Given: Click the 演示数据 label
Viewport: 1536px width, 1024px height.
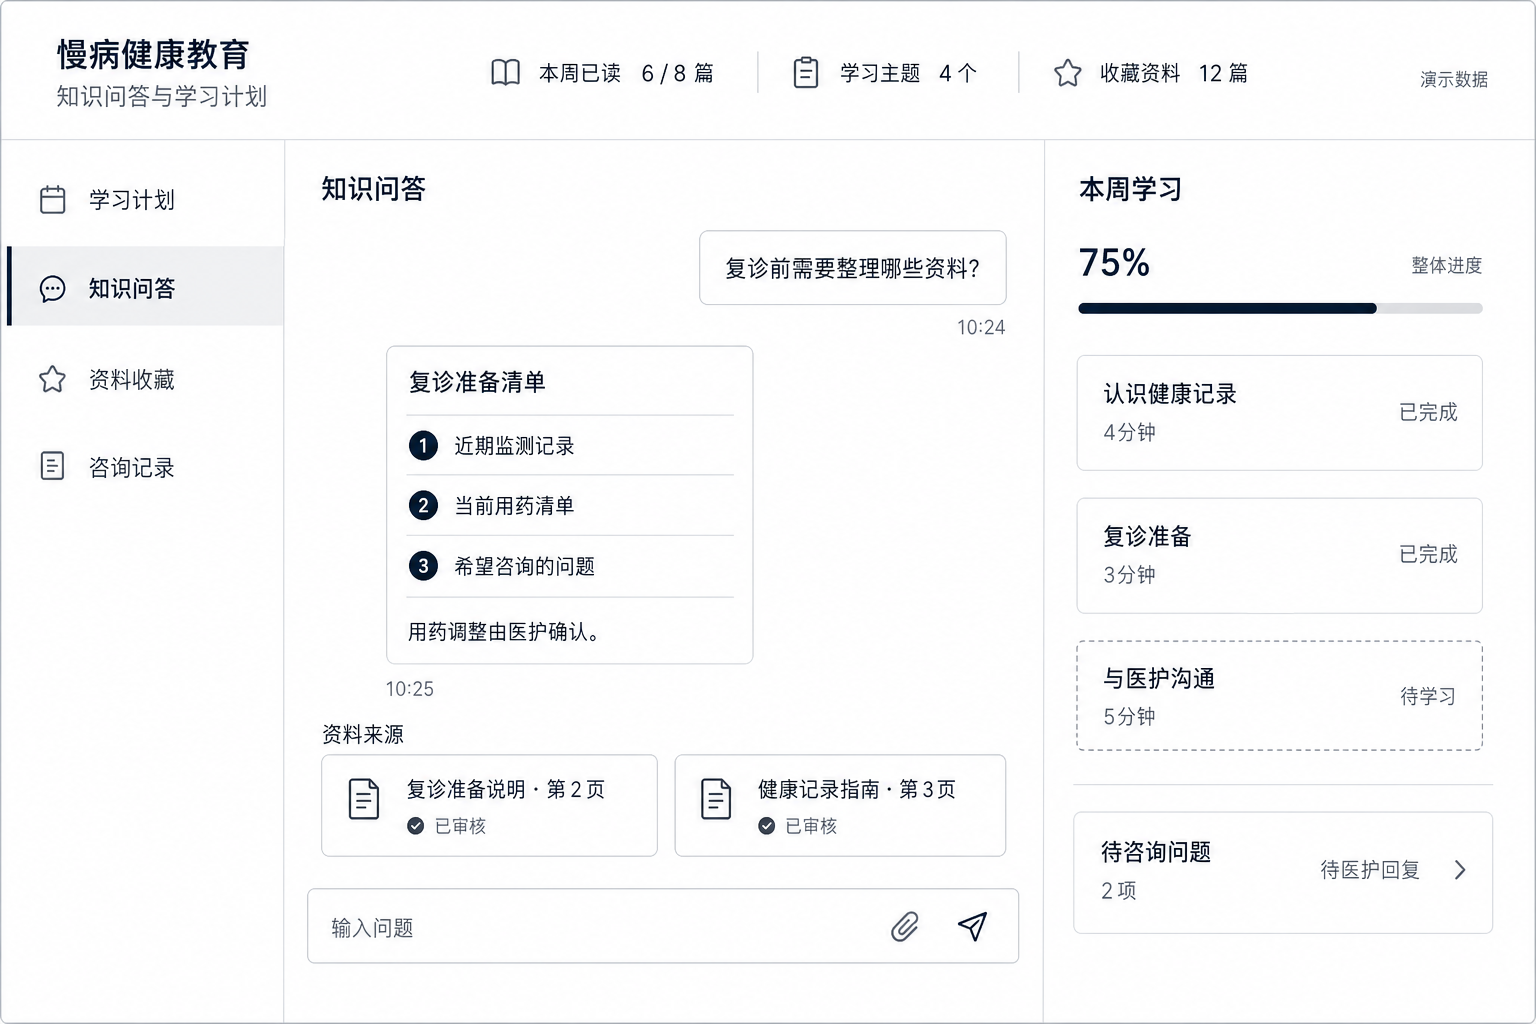Looking at the screenshot, I should click(1454, 80).
